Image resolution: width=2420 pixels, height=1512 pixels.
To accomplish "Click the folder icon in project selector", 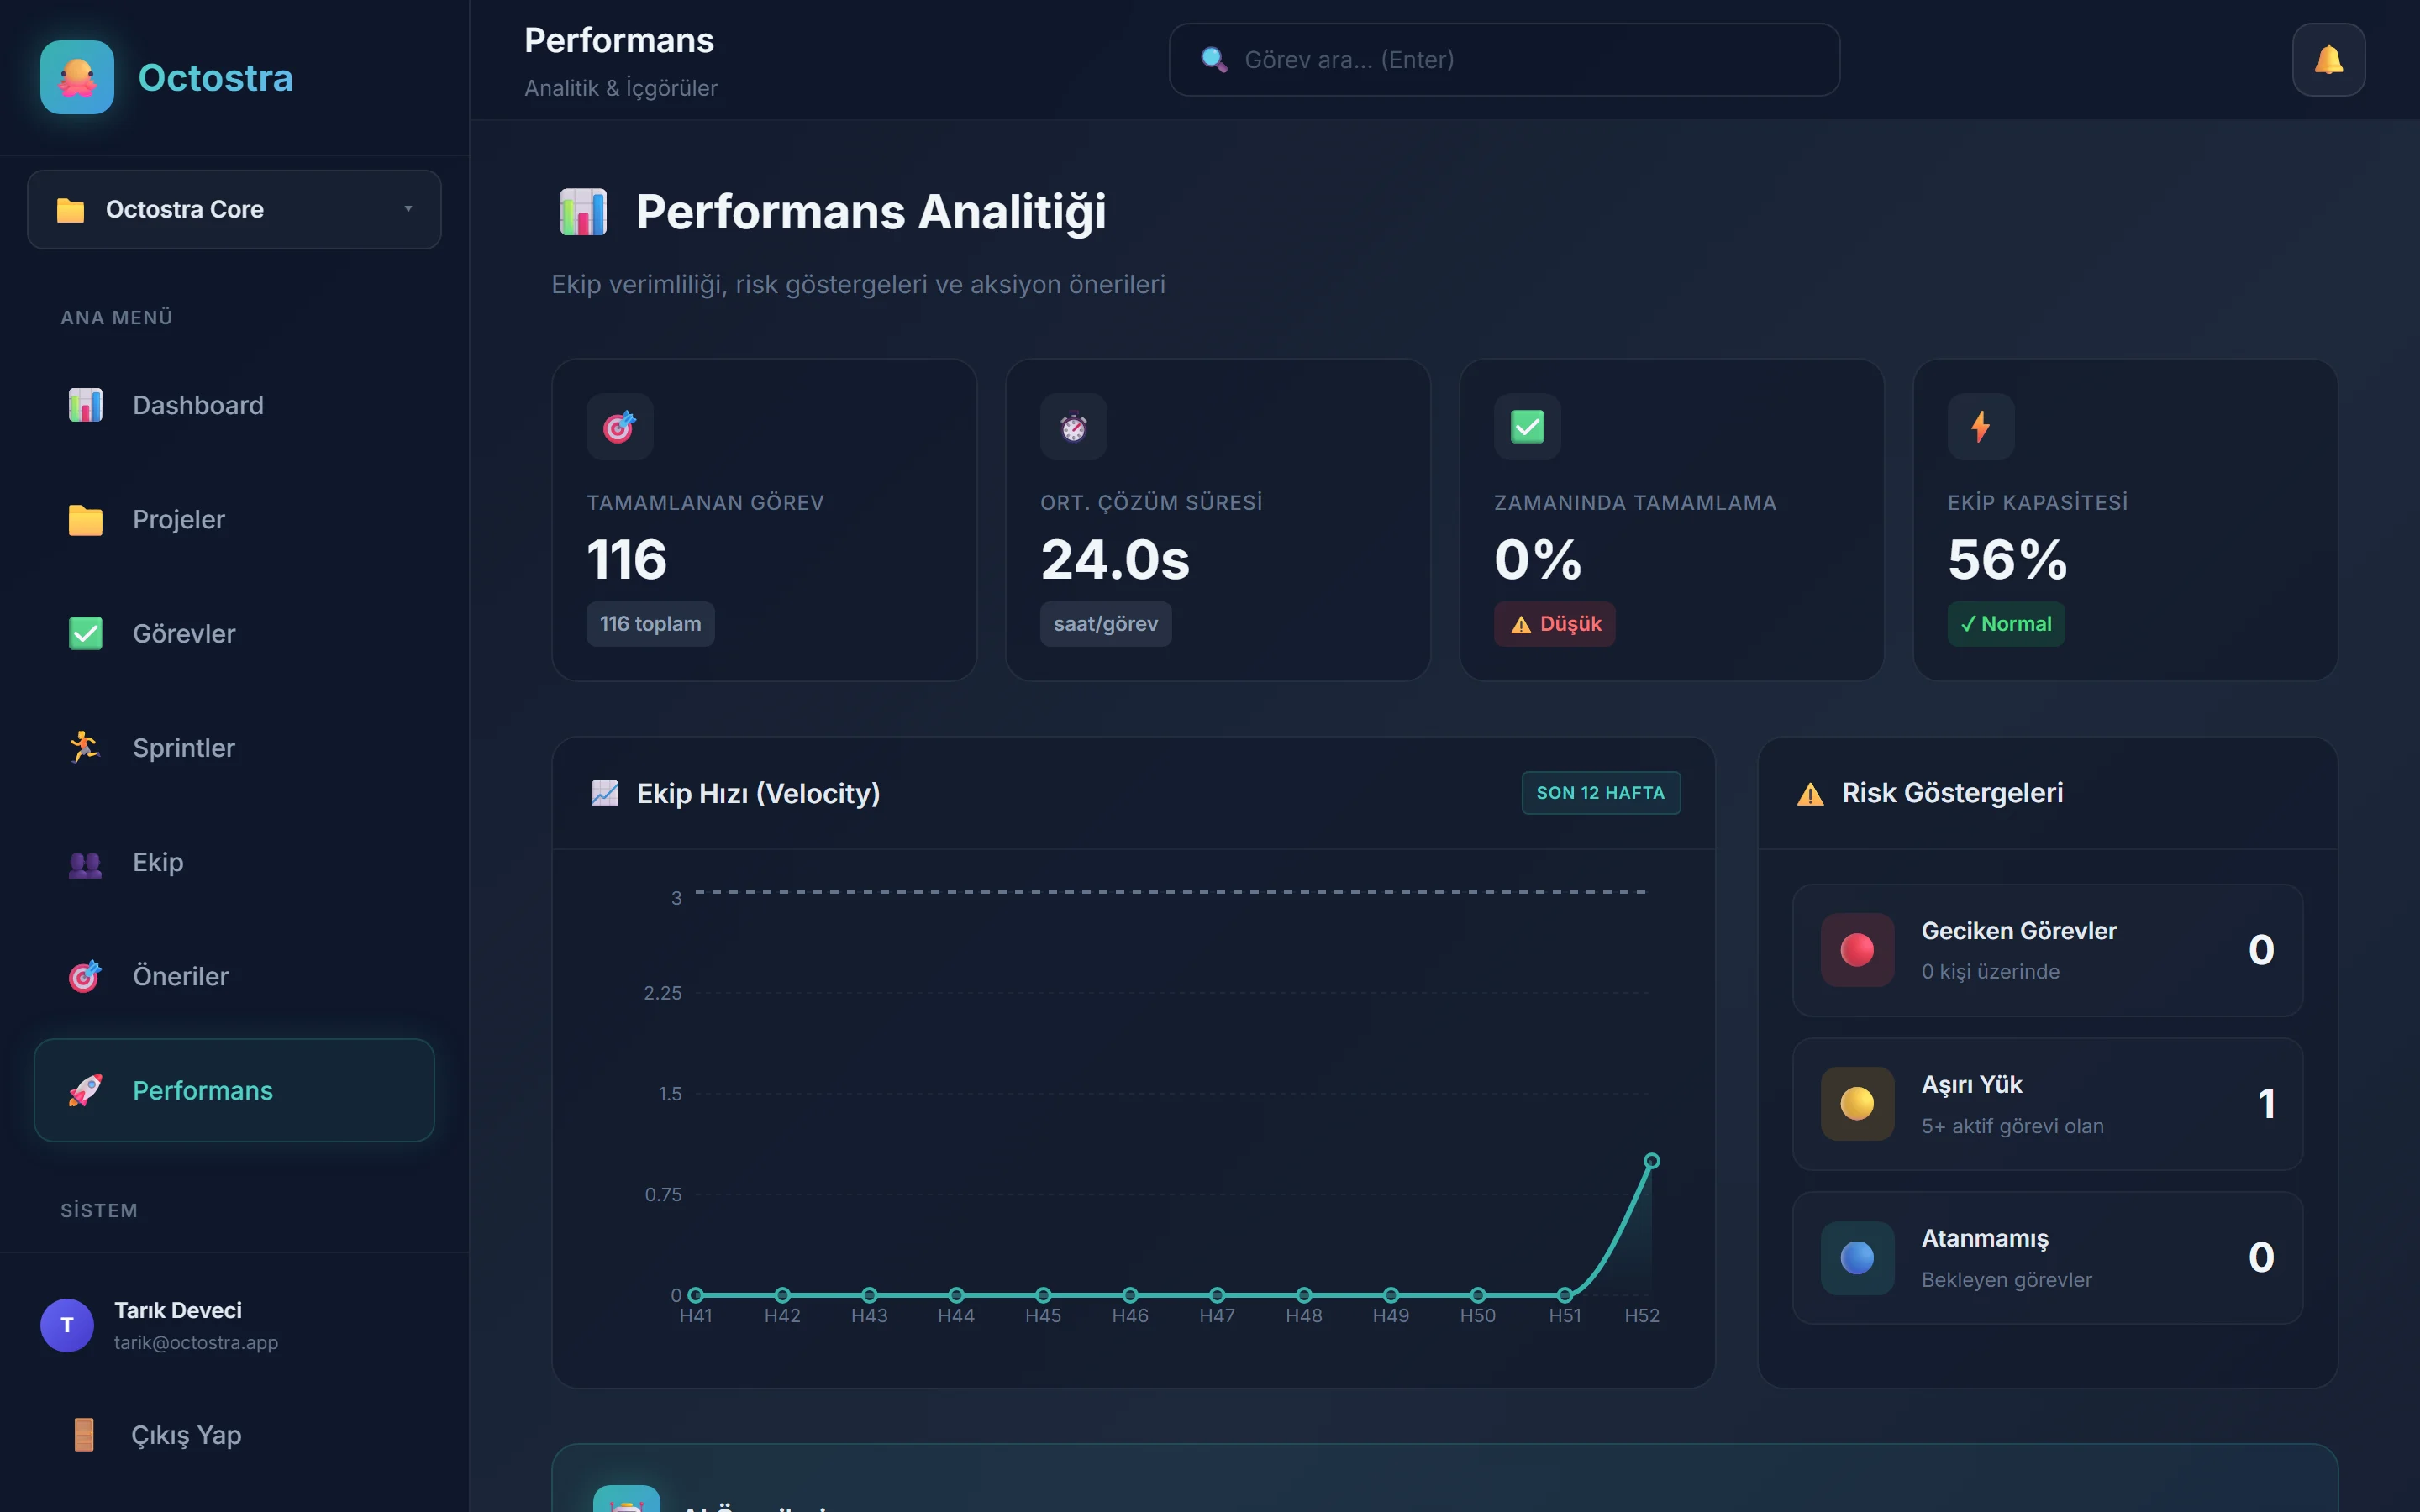I will 70,210.
